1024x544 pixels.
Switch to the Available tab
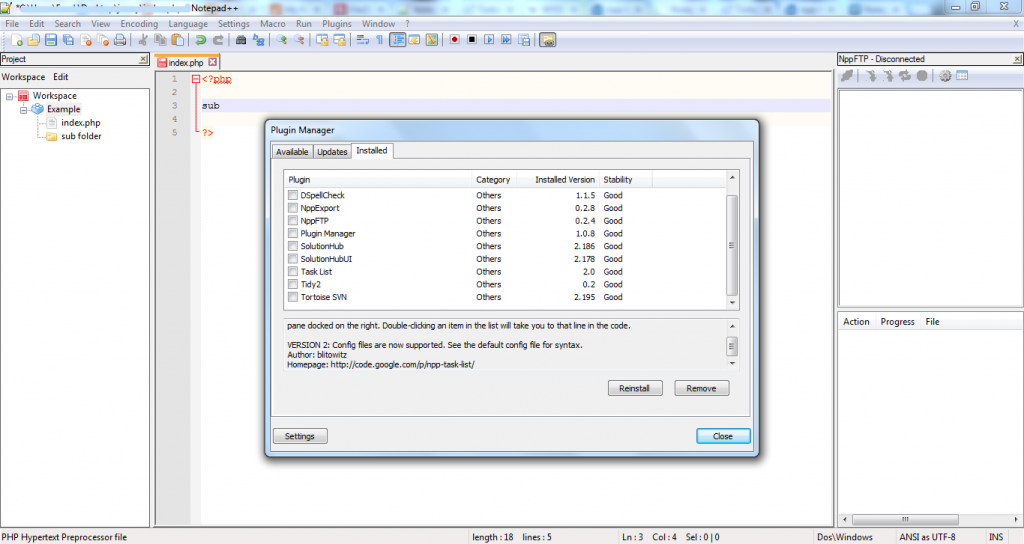click(x=292, y=152)
